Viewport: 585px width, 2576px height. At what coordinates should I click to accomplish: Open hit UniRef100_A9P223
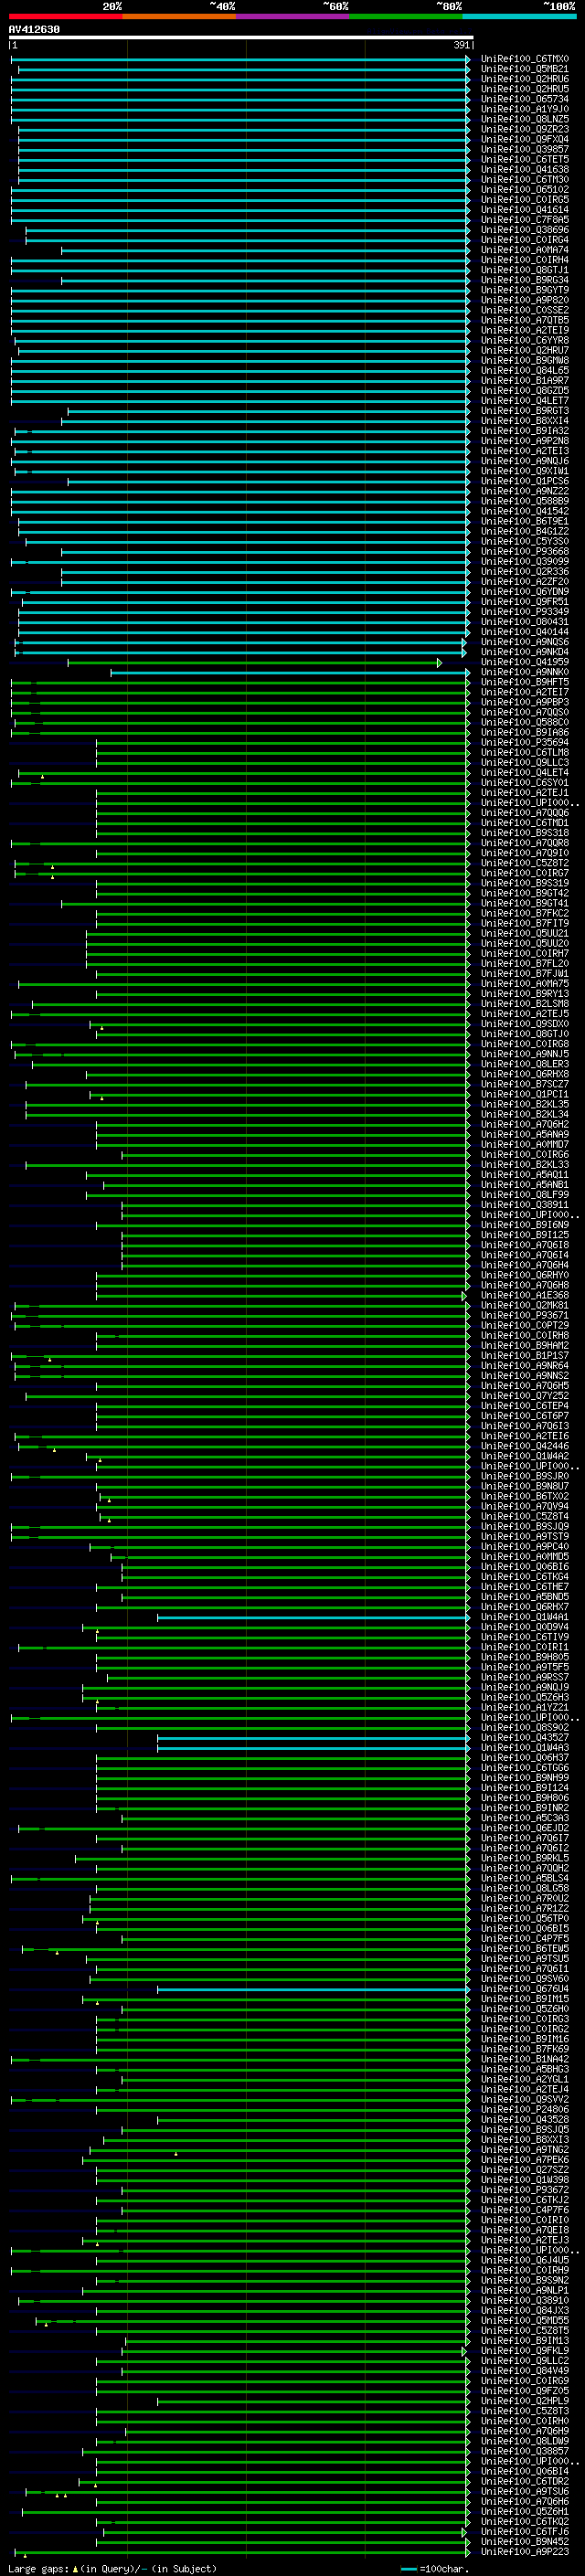coord(525,2552)
